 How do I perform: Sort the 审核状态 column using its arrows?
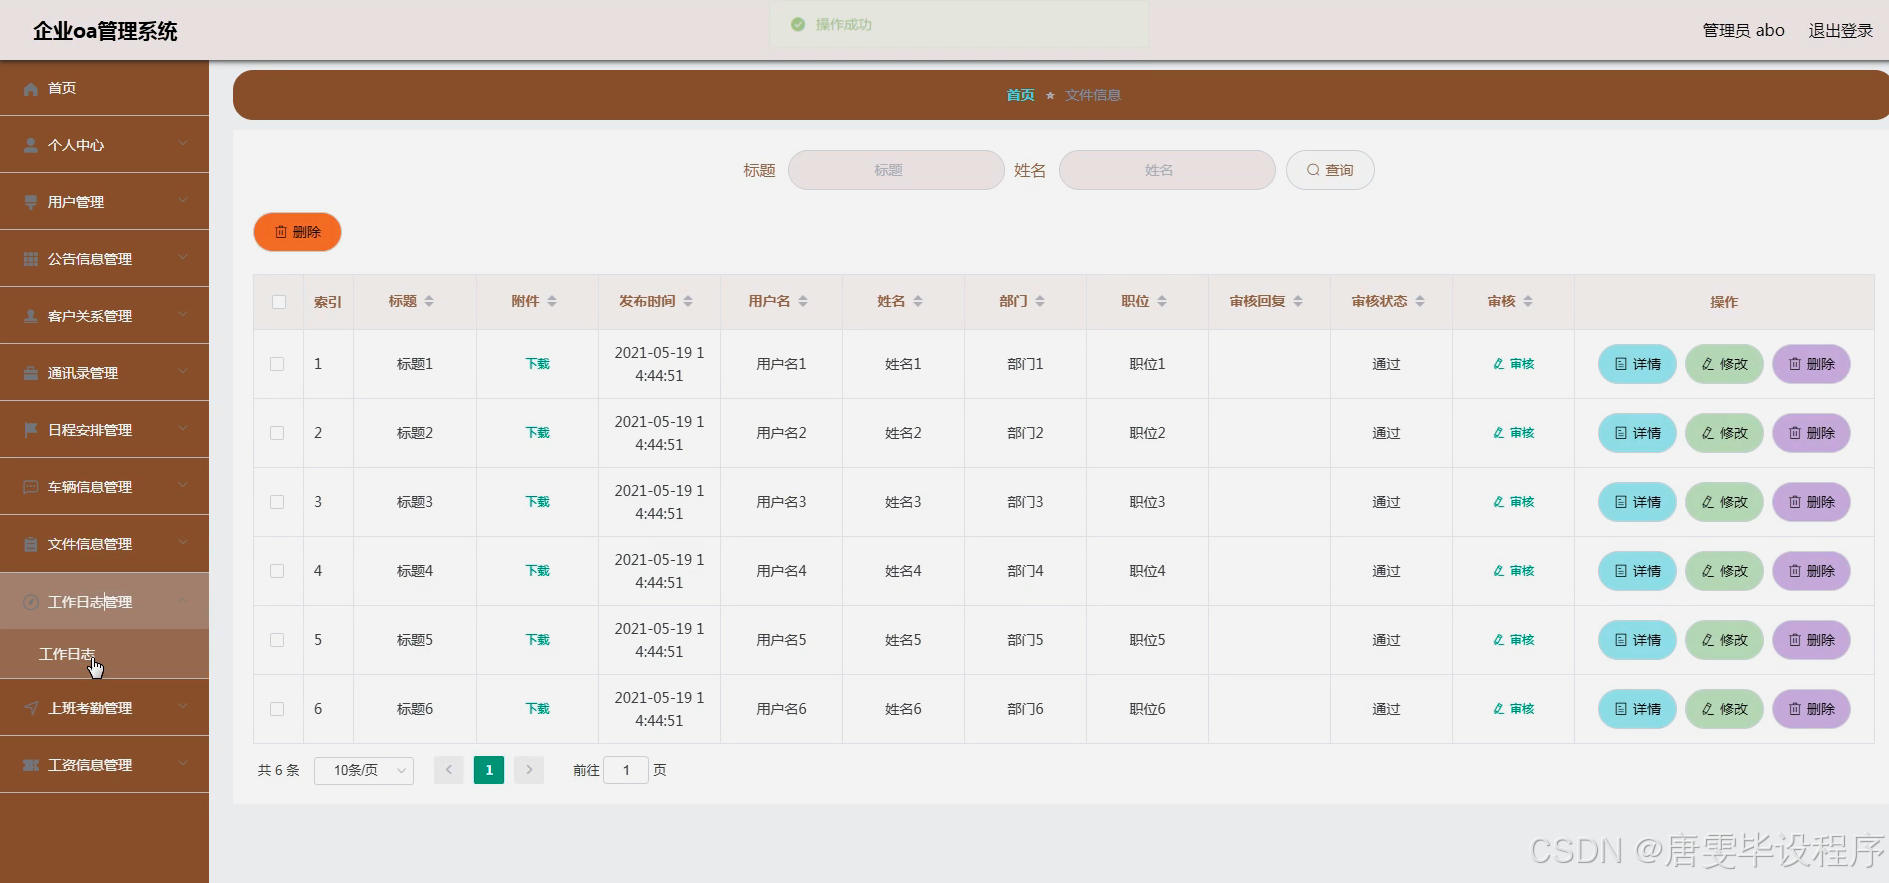[1420, 301]
